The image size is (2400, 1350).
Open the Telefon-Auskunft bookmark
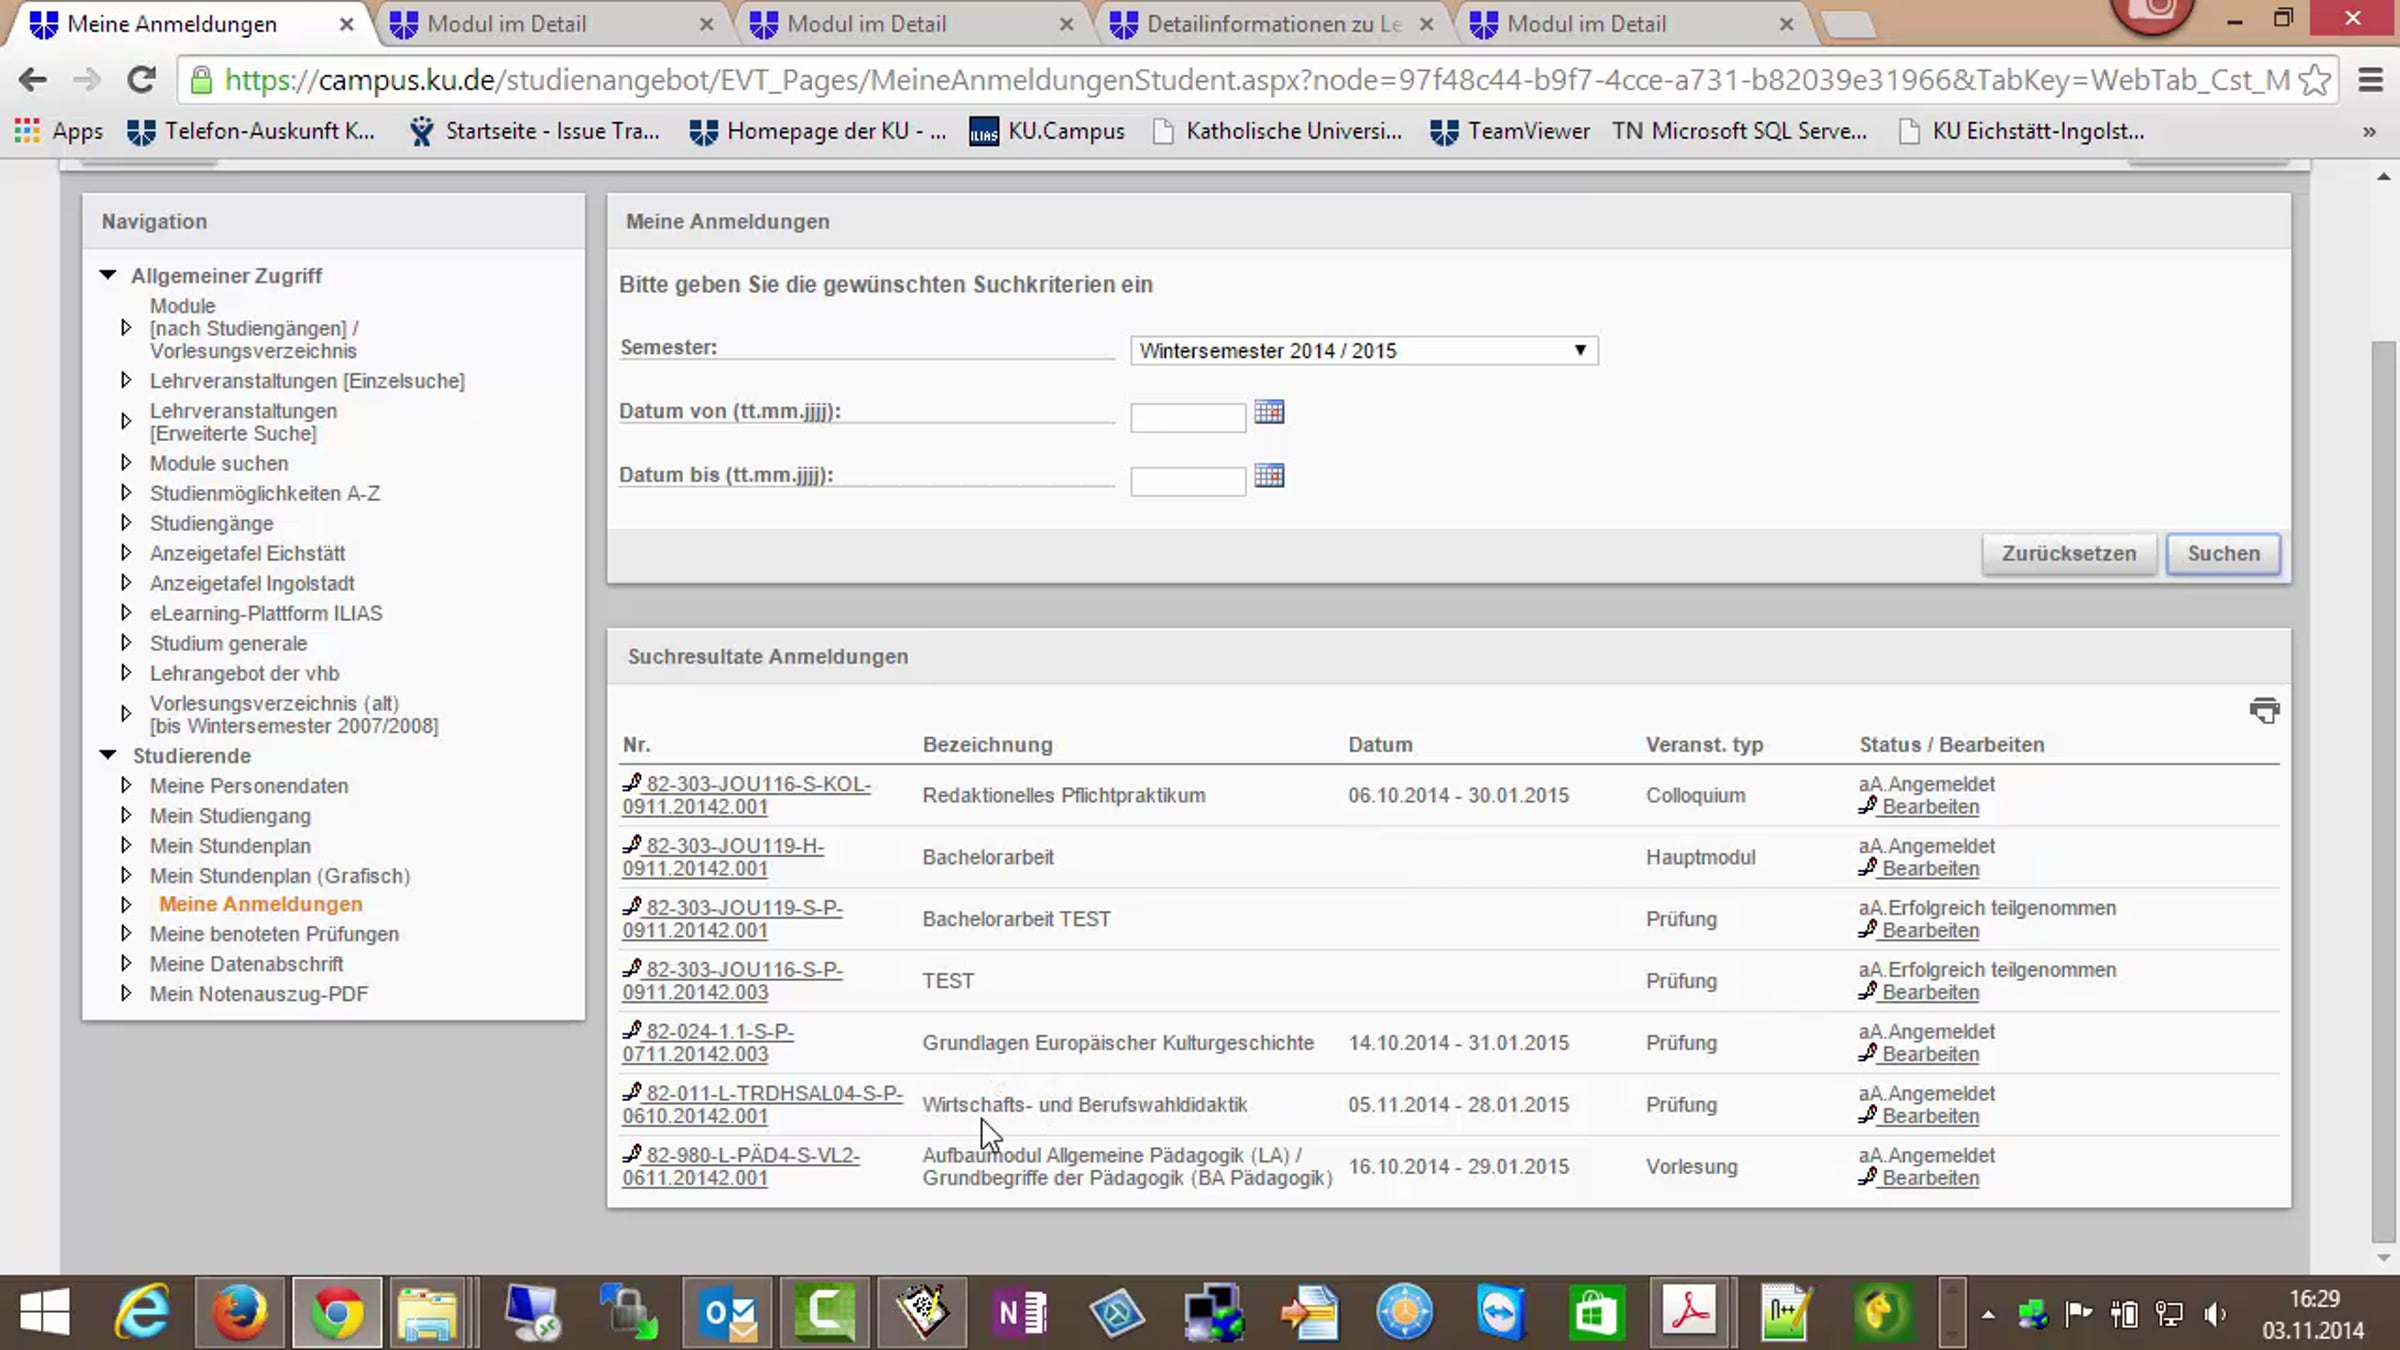[251, 131]
